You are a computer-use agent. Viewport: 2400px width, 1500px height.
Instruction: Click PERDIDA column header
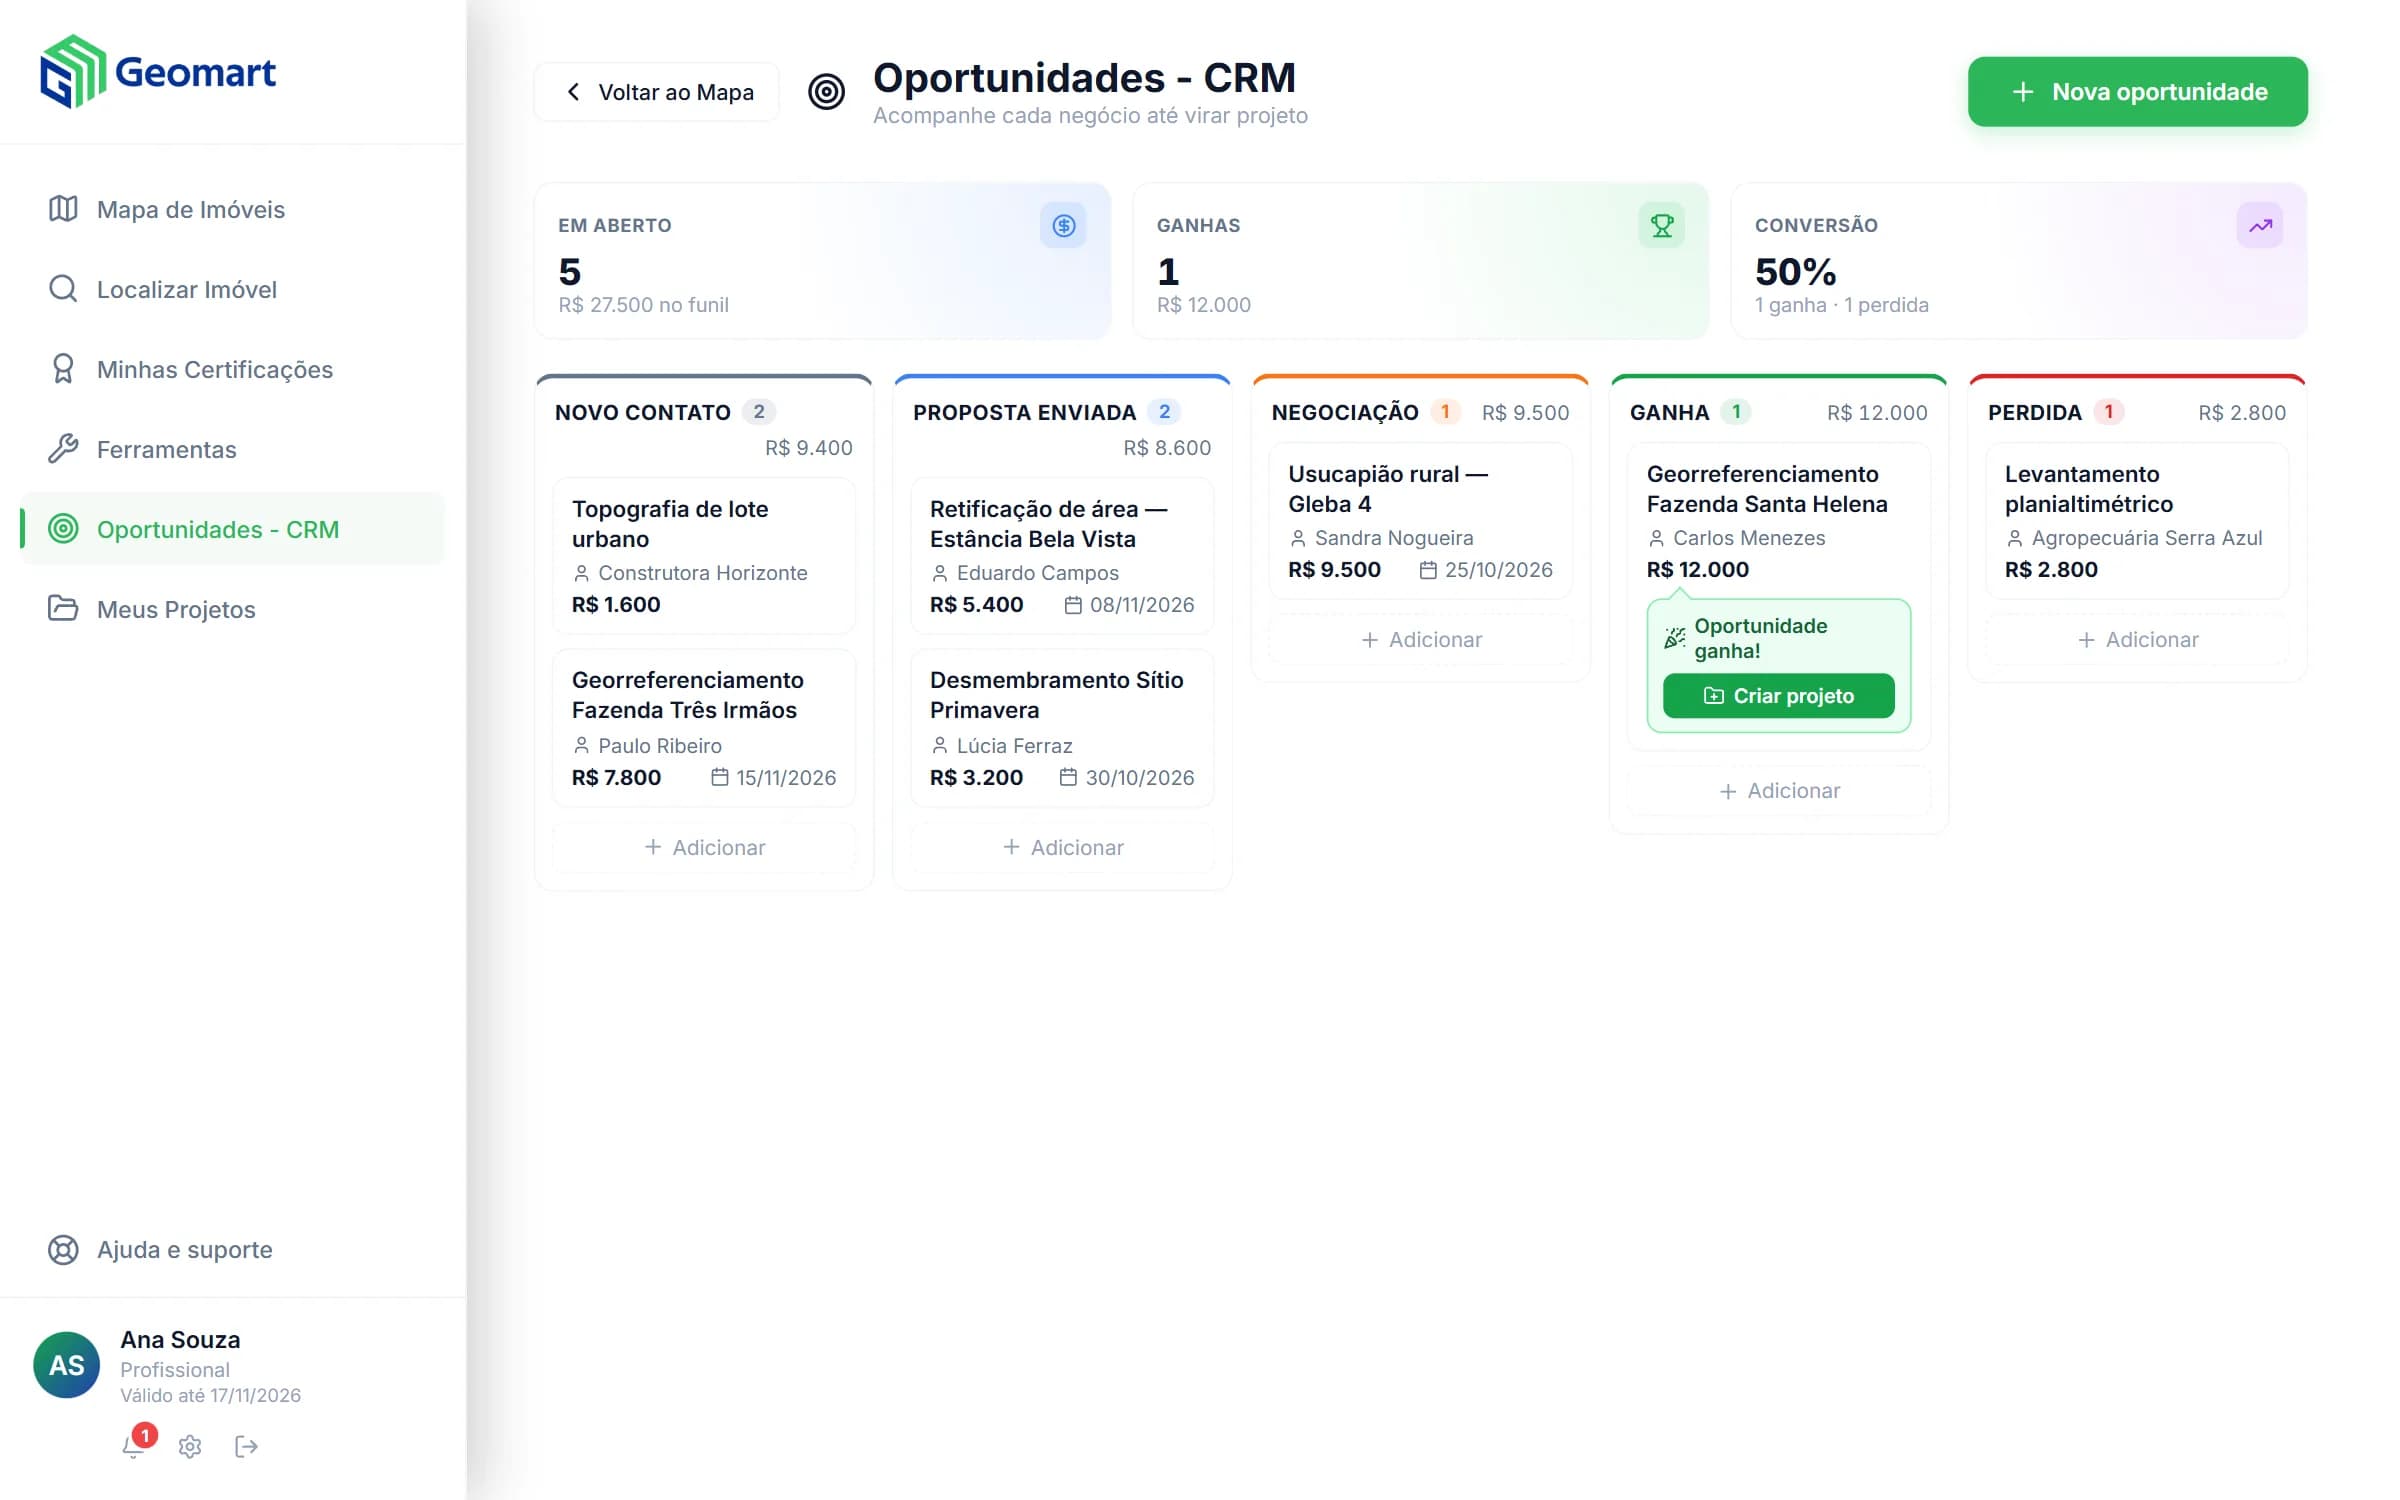[2035, 412]
